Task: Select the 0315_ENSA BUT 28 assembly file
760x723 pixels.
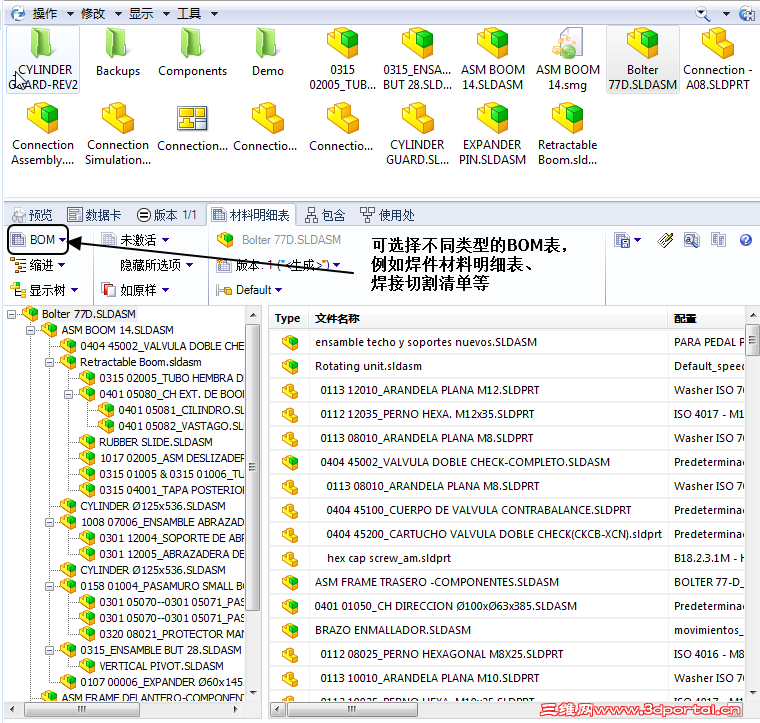Action: pyautogui.click(x=417, y=59)
